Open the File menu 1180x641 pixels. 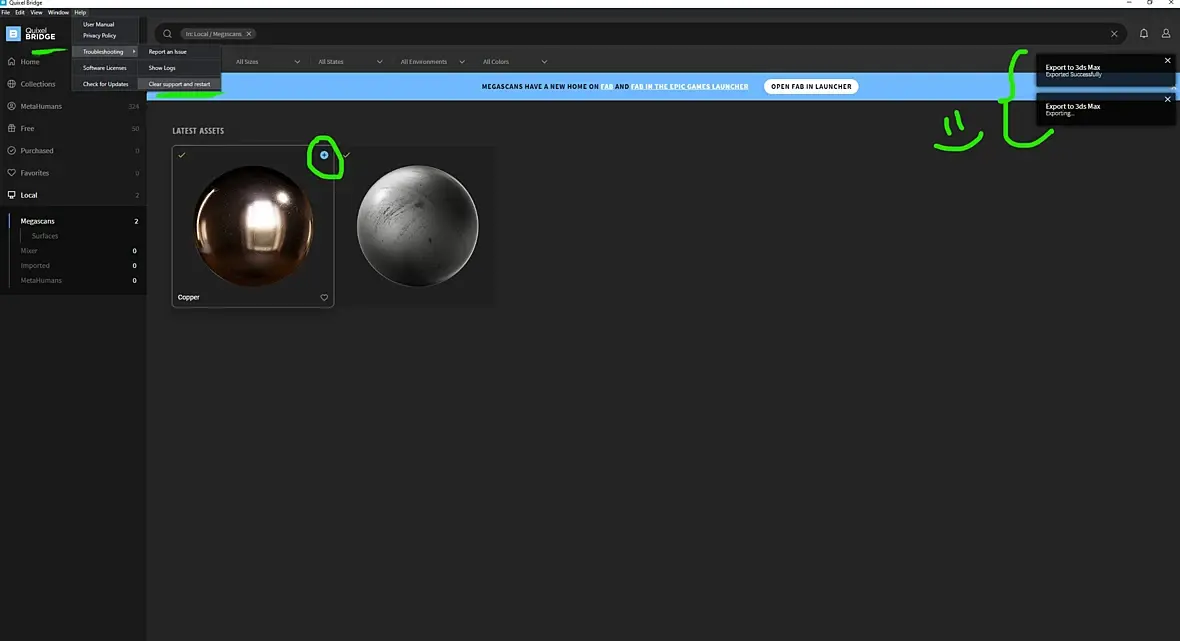[x=5, y=13]
